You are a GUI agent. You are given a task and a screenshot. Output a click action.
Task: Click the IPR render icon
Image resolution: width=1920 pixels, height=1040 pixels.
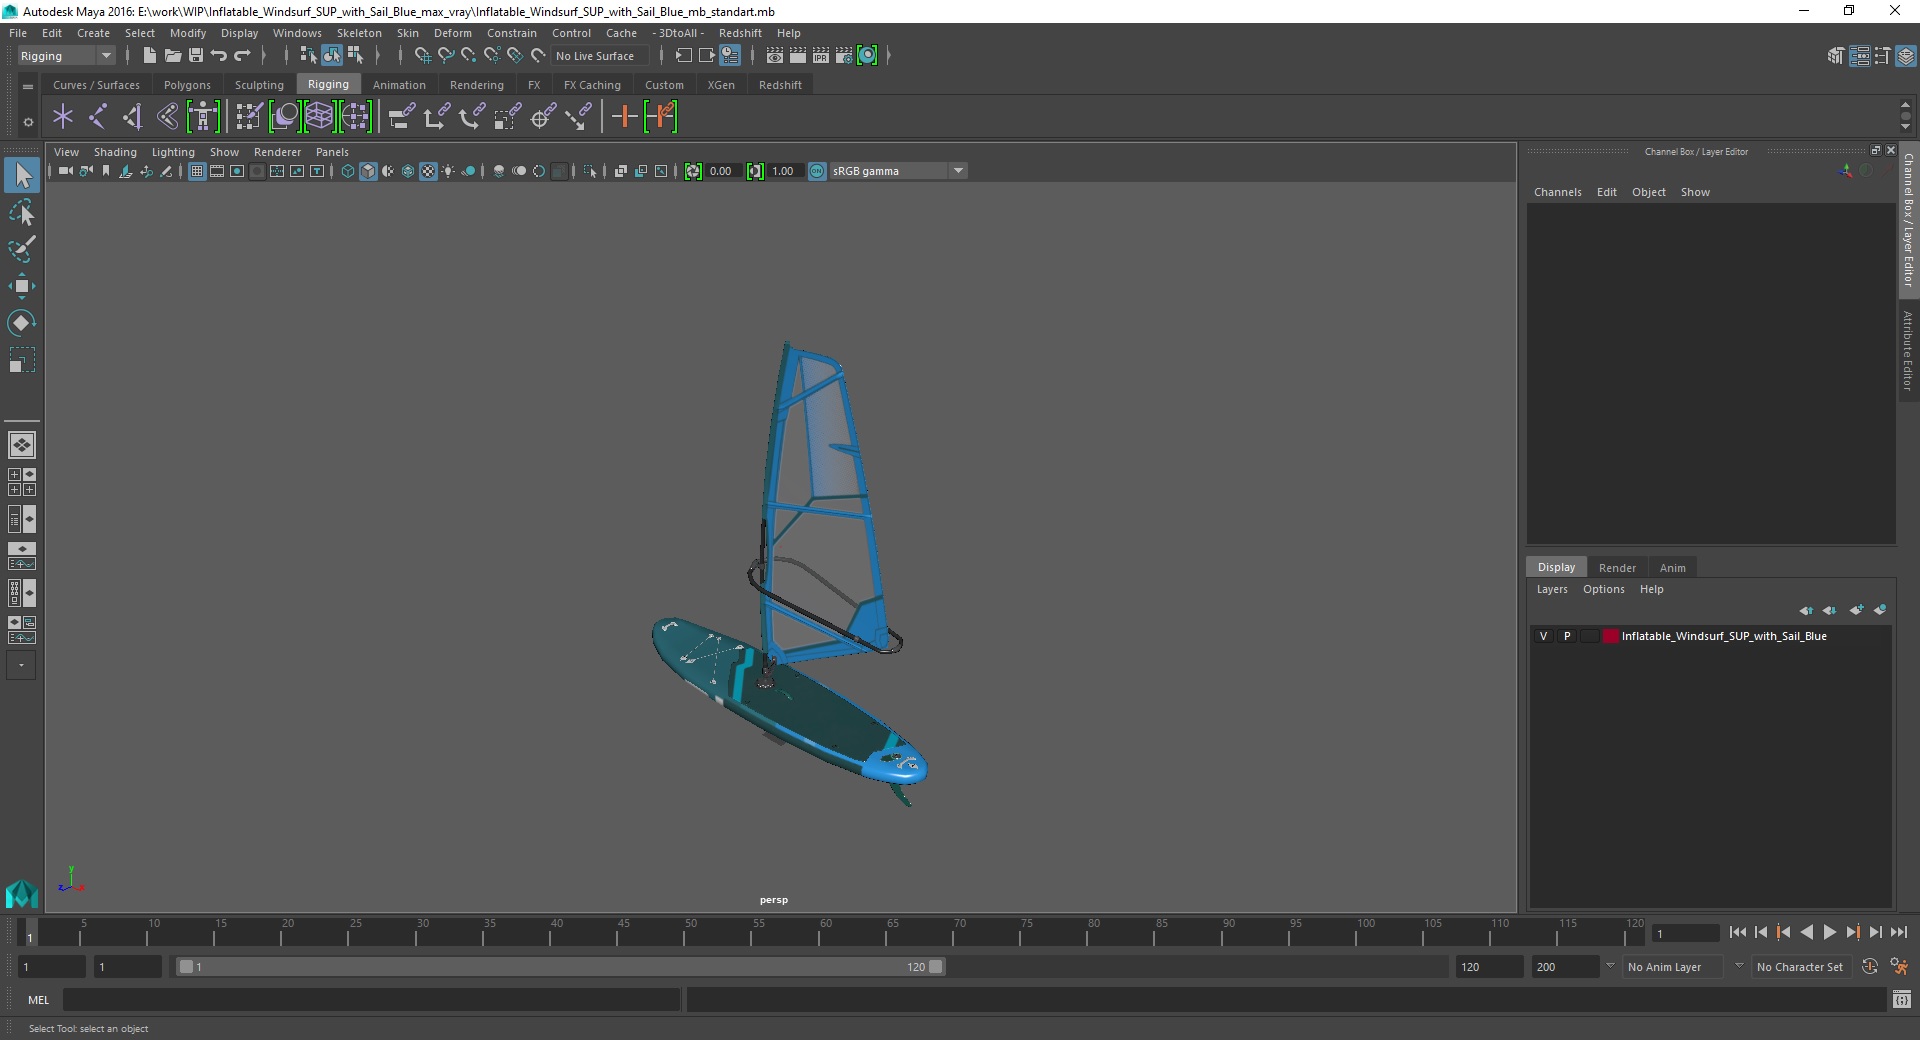(821, 56)
